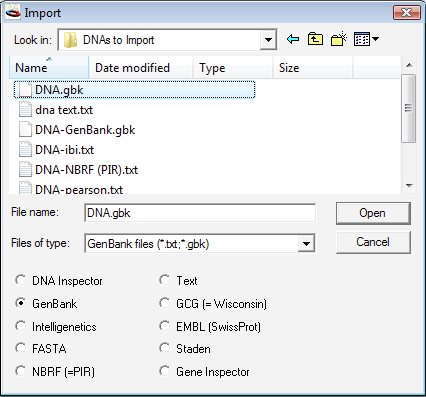Click the Back navigation arrow icon

pos(293,40)
